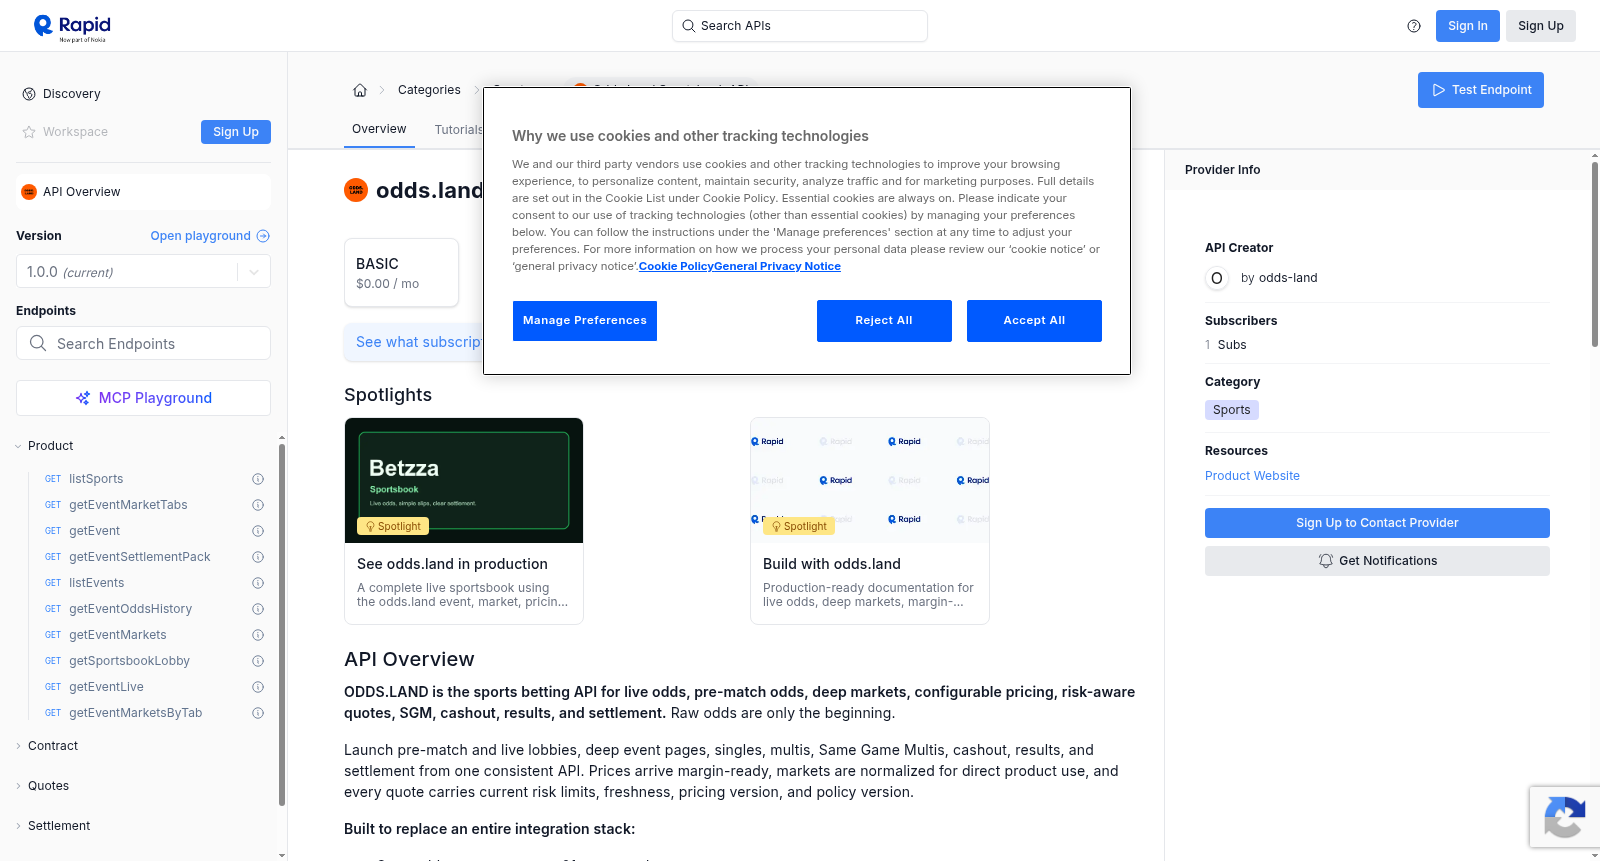Select API Overview in sidebar
This screenshot has height=861, width=1600.
coord(143,192)
